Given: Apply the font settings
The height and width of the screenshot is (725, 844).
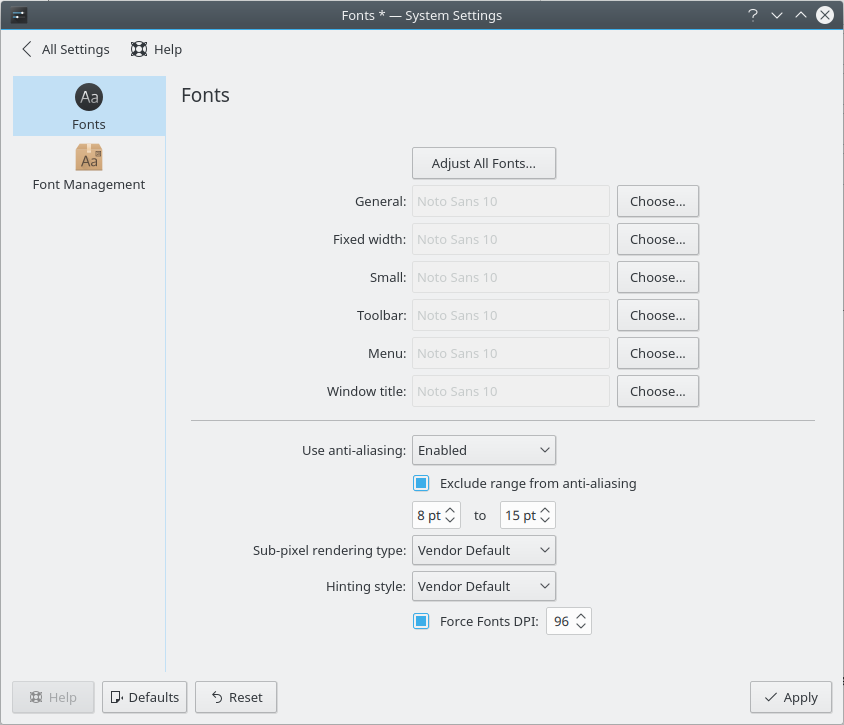Looking at the screenshot, I should point(790,697).
